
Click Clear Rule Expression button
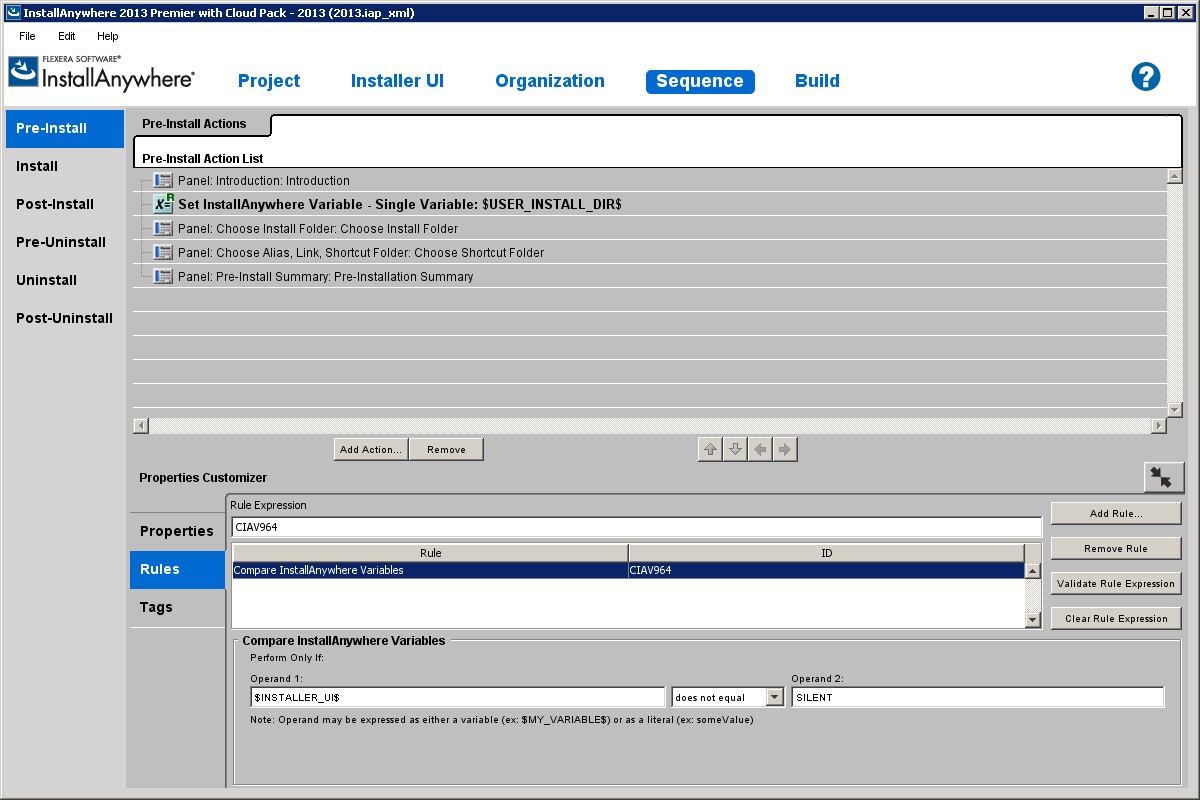pyautogui.click(x=1116, y=619)
